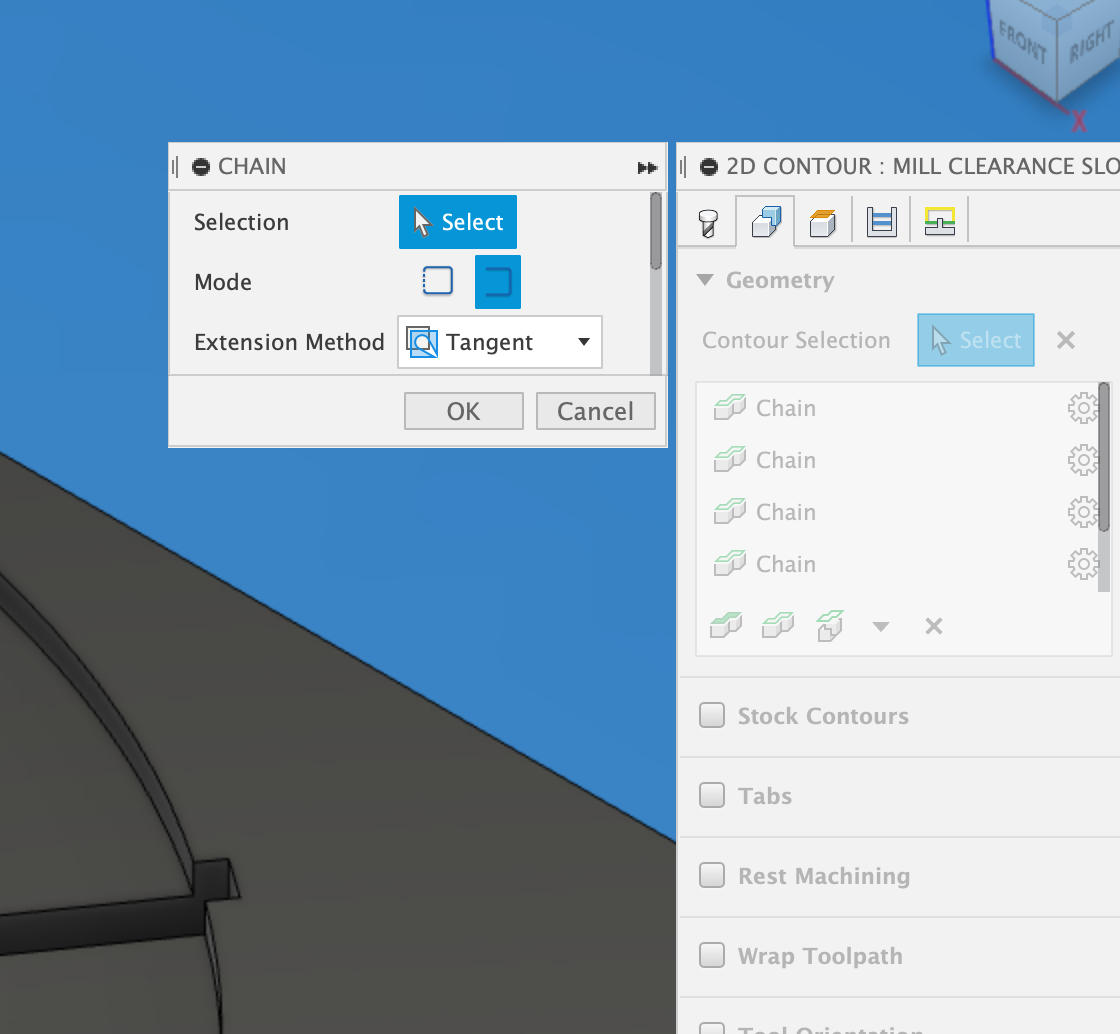The height and width of the screenshot is (1034, 1120).
Task: Open the Linking settings icon
Action: 939,221
